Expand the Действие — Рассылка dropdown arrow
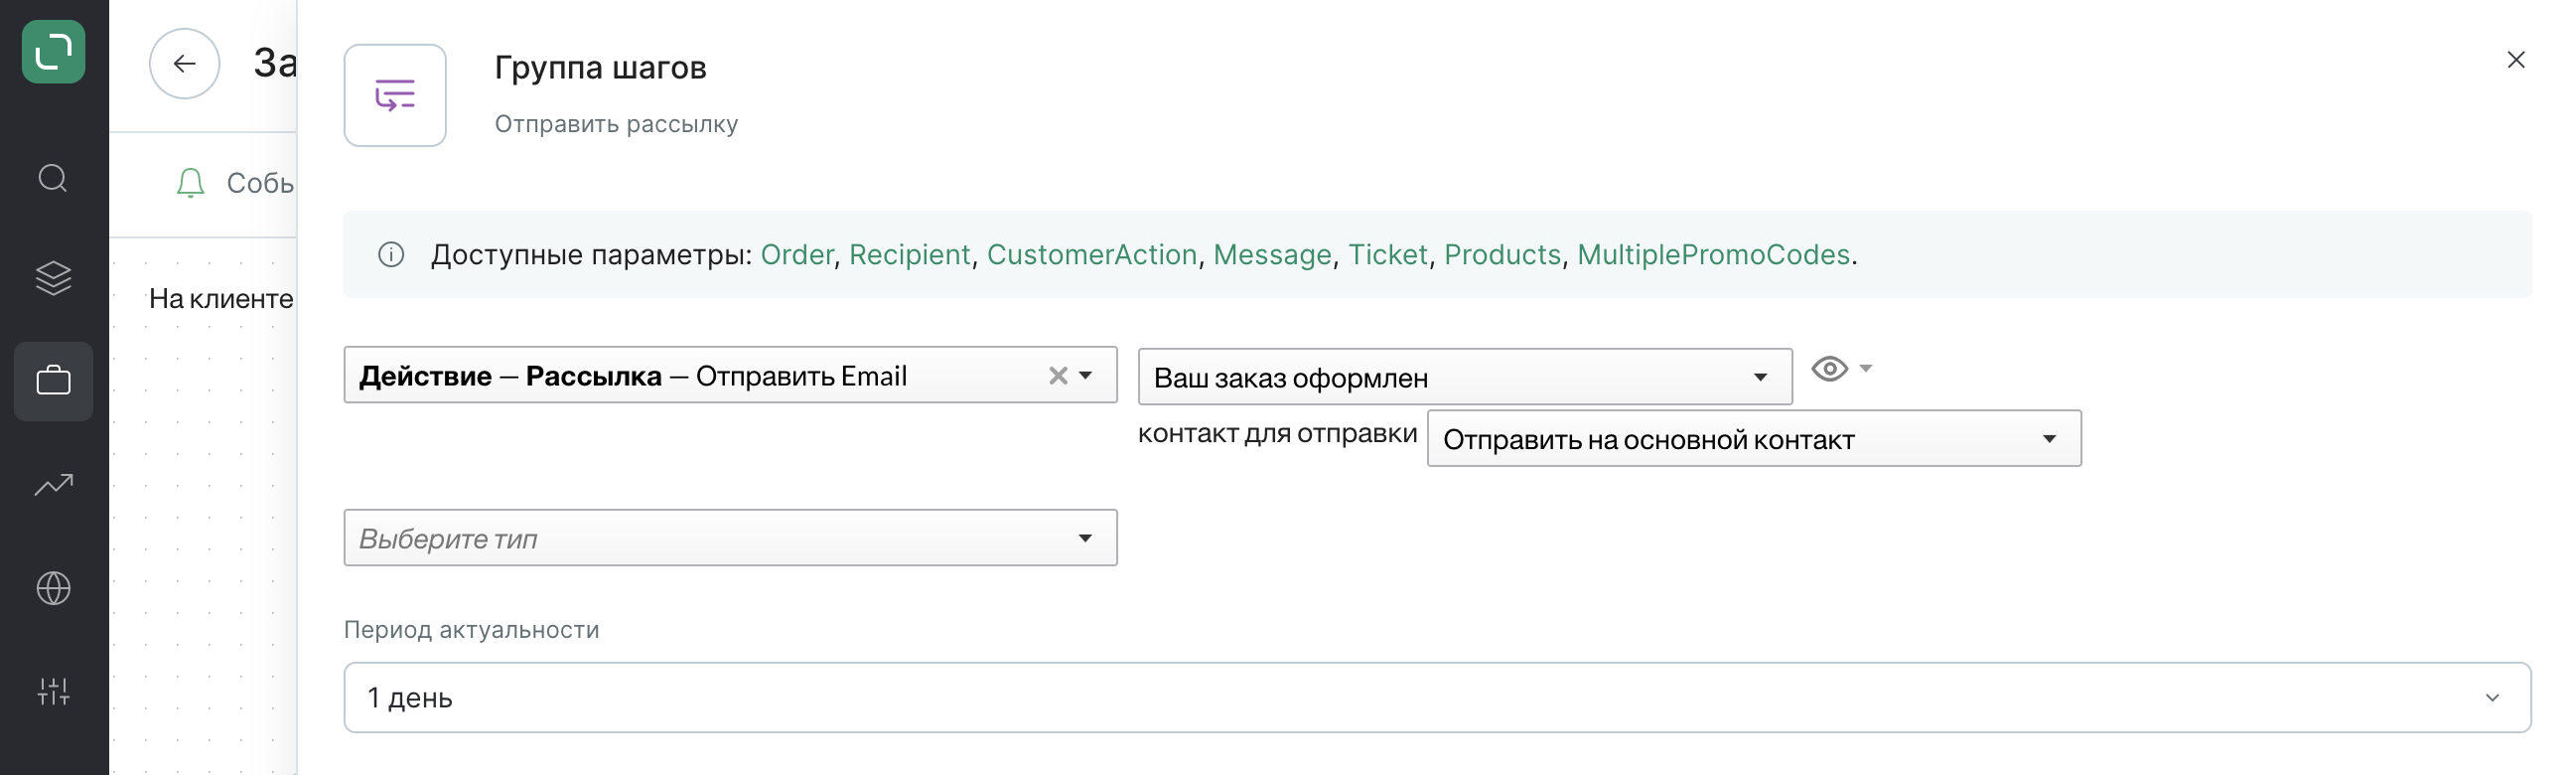Image resolution: width=2576 pixels, height=775 pixels. [1086, 376]
